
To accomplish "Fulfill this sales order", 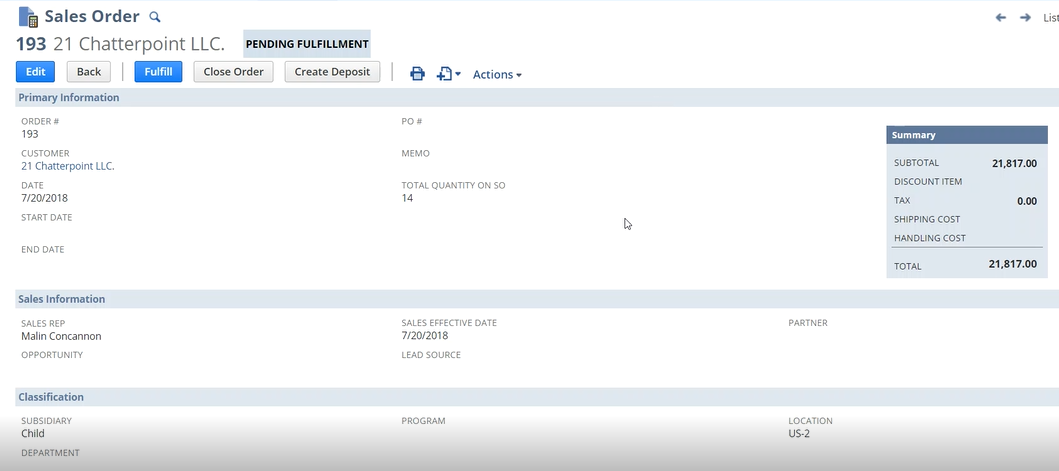I will coord(158,72).
